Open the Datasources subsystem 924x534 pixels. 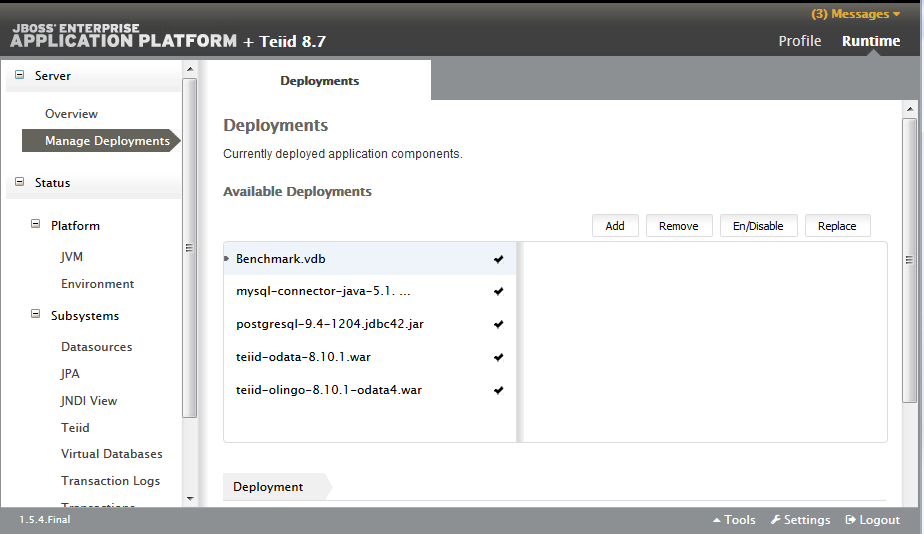pyautogui.click(x=97, y=347)
